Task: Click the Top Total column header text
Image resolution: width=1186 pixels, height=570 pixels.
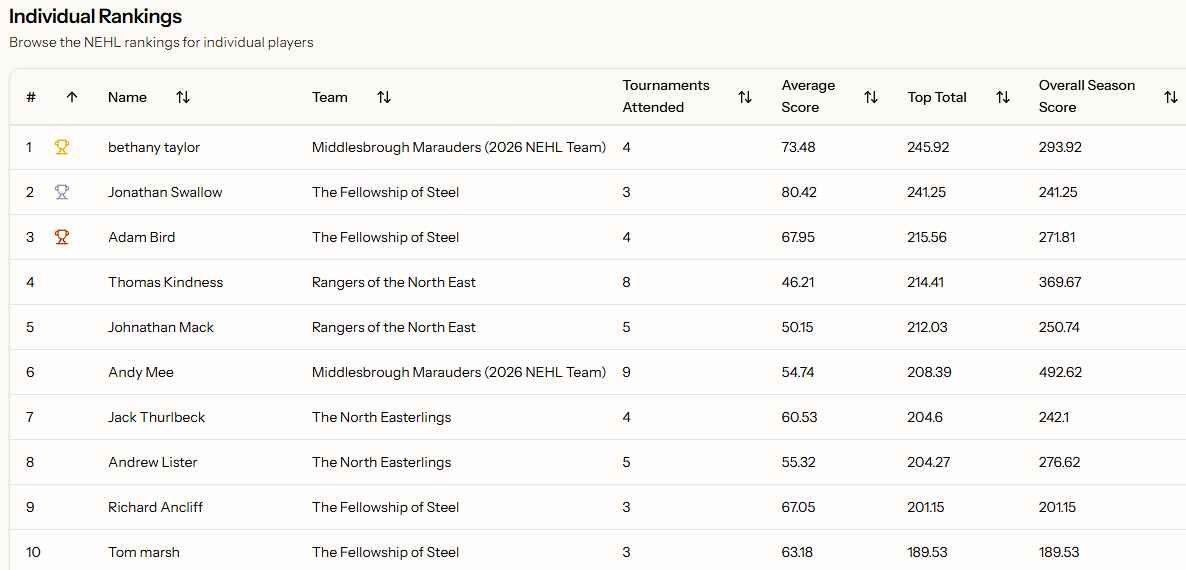Action: 937,97
